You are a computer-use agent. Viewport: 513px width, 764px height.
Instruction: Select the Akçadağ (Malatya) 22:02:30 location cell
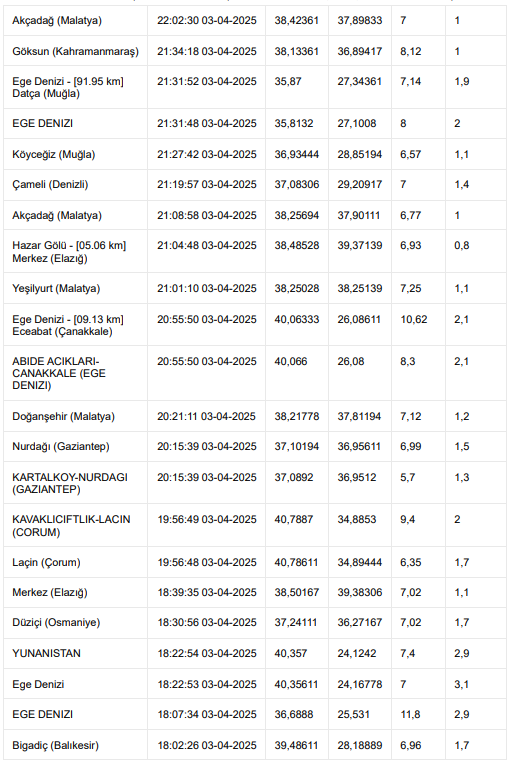click(75, 20)
